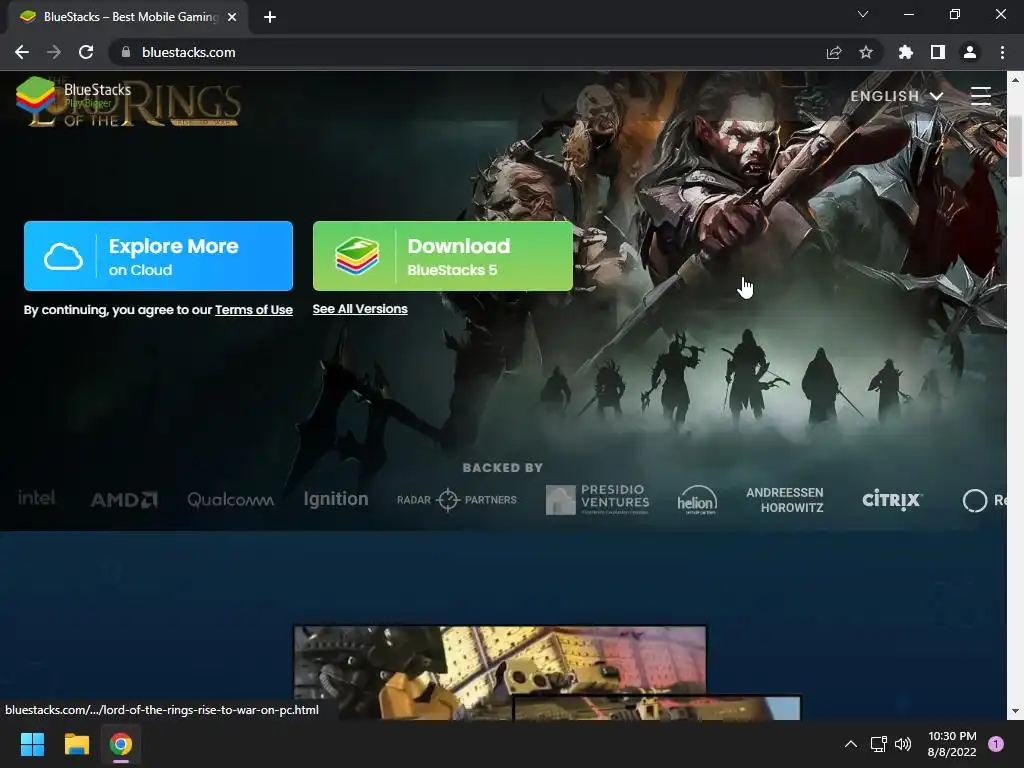Open File Explorer from taskbar
This screenshot has height=768, width=1024.
[x=76, y=744]
